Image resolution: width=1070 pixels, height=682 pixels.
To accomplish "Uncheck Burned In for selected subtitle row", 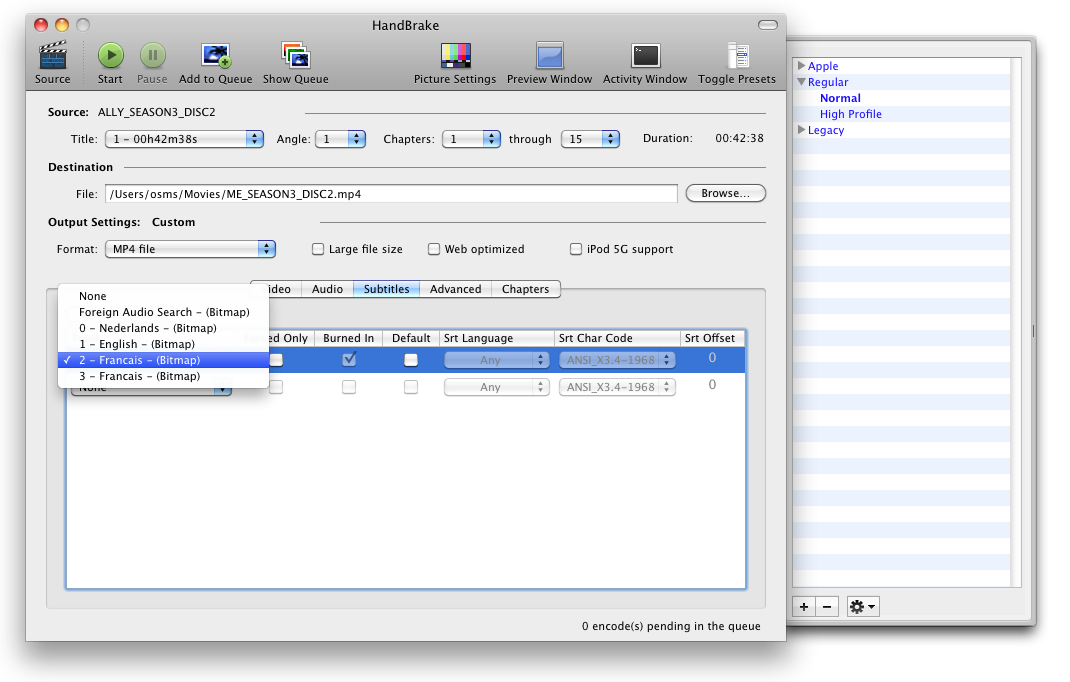I will [349, 359].
